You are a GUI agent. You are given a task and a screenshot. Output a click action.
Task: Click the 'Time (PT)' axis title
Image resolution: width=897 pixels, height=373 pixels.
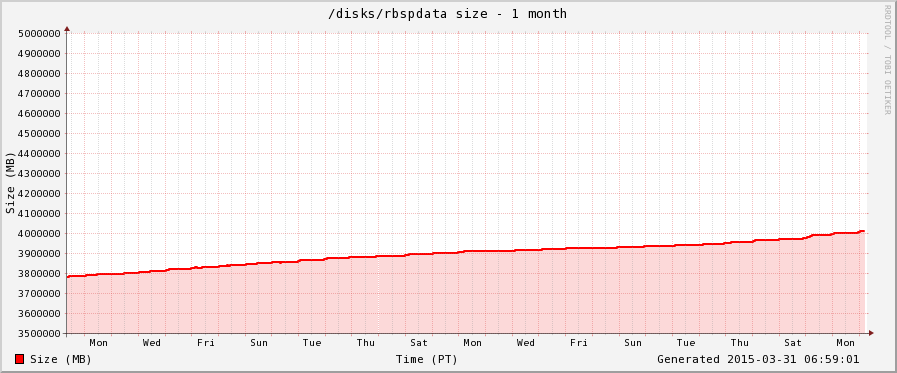coord(427,359)
